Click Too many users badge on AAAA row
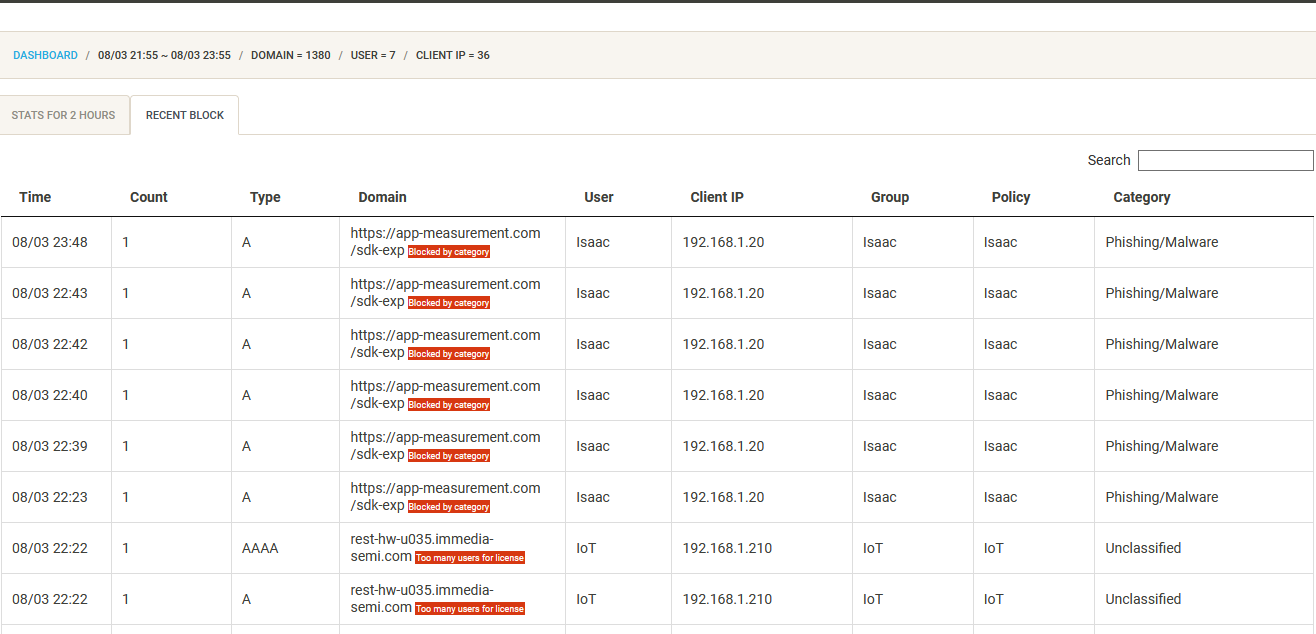The height and width of the screenshot is (634, 1316). [x=470, y=558]
